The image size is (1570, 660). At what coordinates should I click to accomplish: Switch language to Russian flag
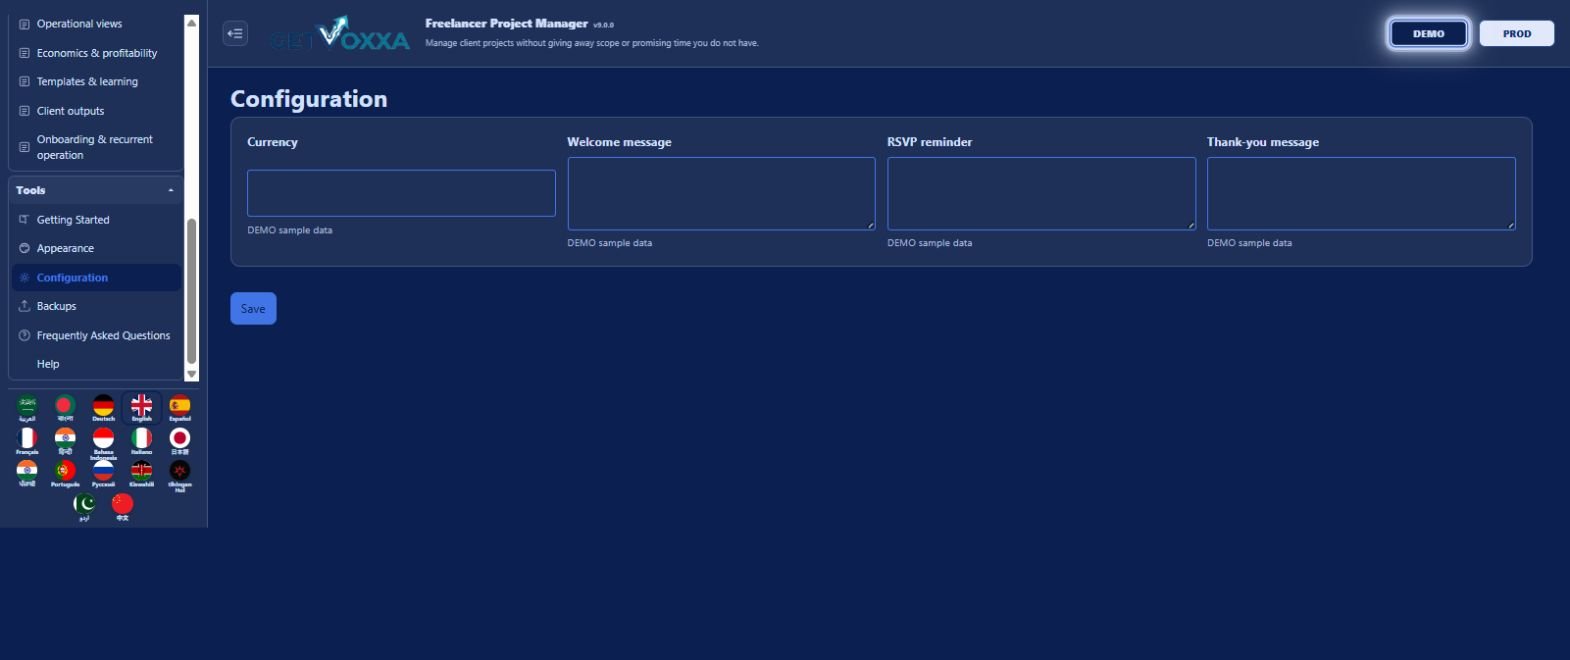coord(103,473)
